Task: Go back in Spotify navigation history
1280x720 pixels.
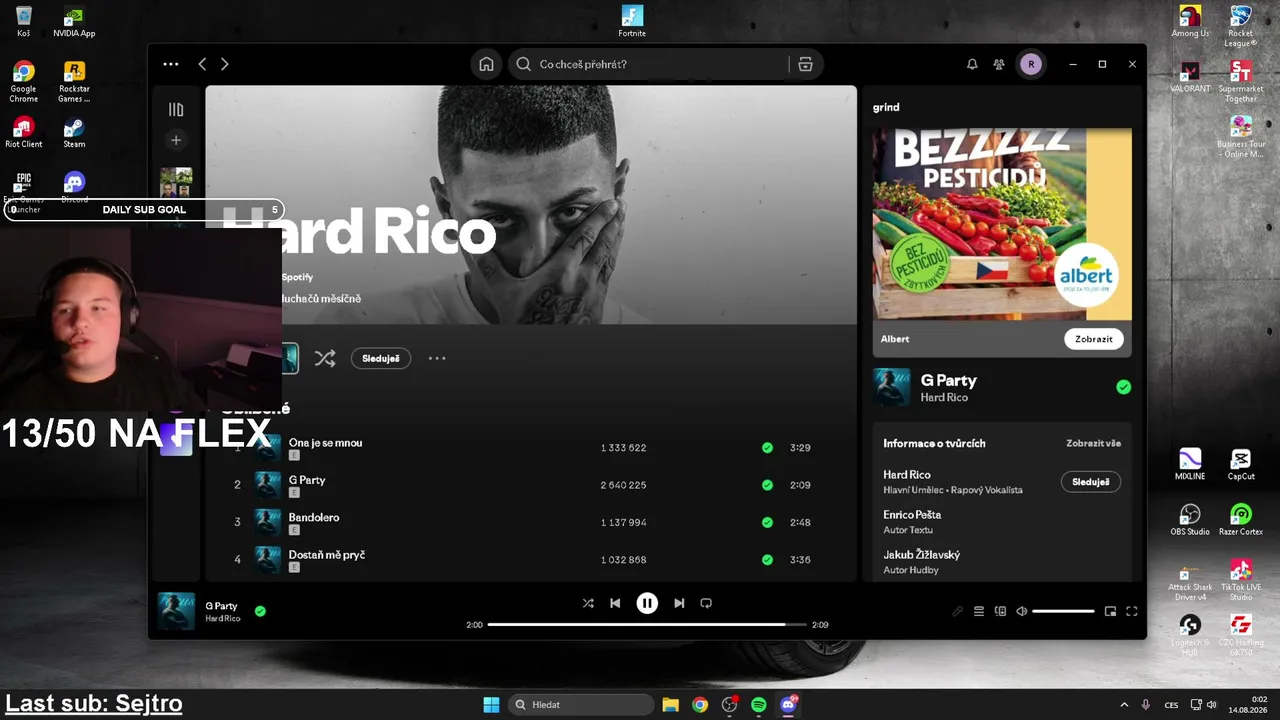Action: 202,64
